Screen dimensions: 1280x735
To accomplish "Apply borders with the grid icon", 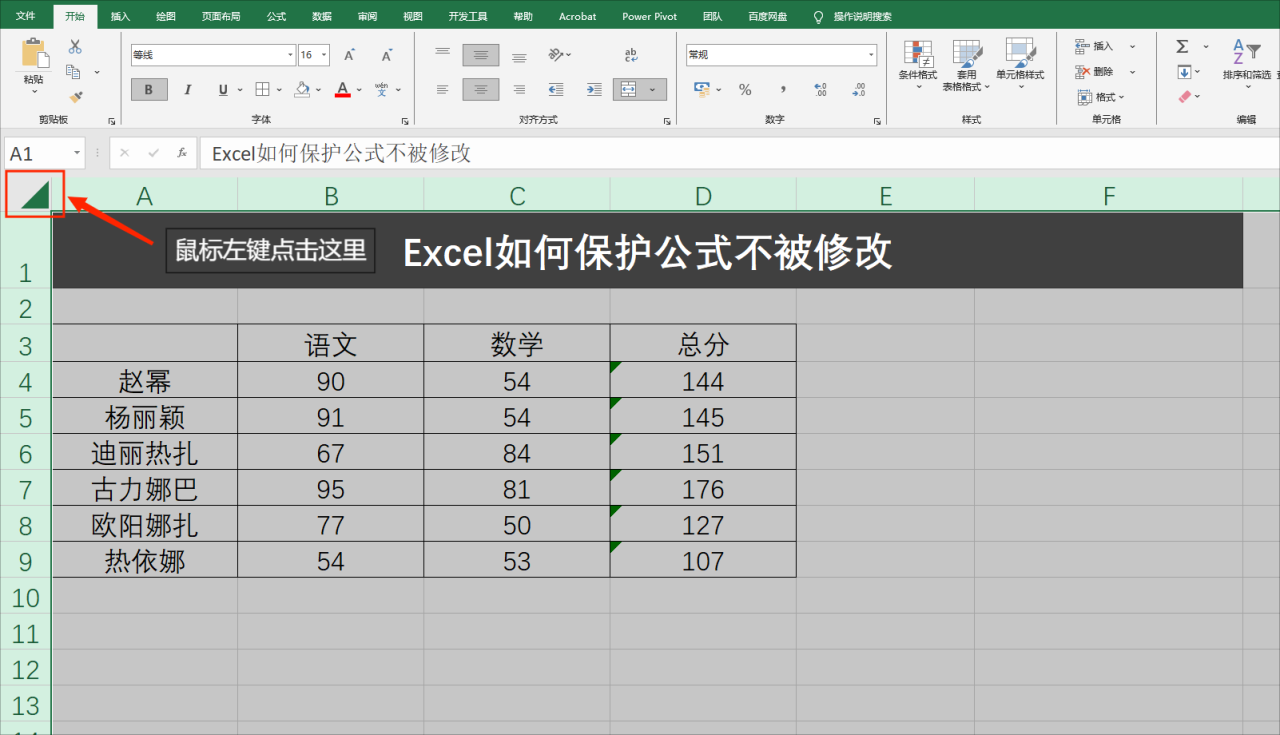I will pyautogui.click(x=262, y=90).
